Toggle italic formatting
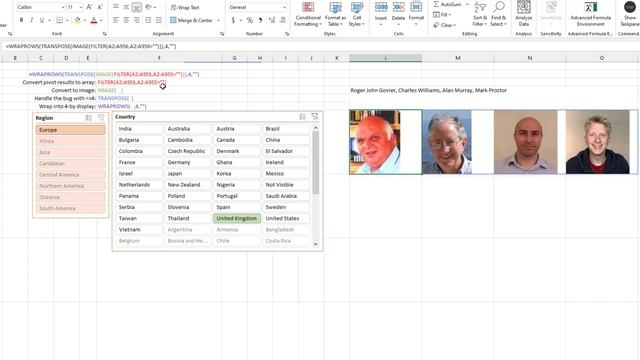Screen dimensions: 640x360 click(x=31, y=20)
